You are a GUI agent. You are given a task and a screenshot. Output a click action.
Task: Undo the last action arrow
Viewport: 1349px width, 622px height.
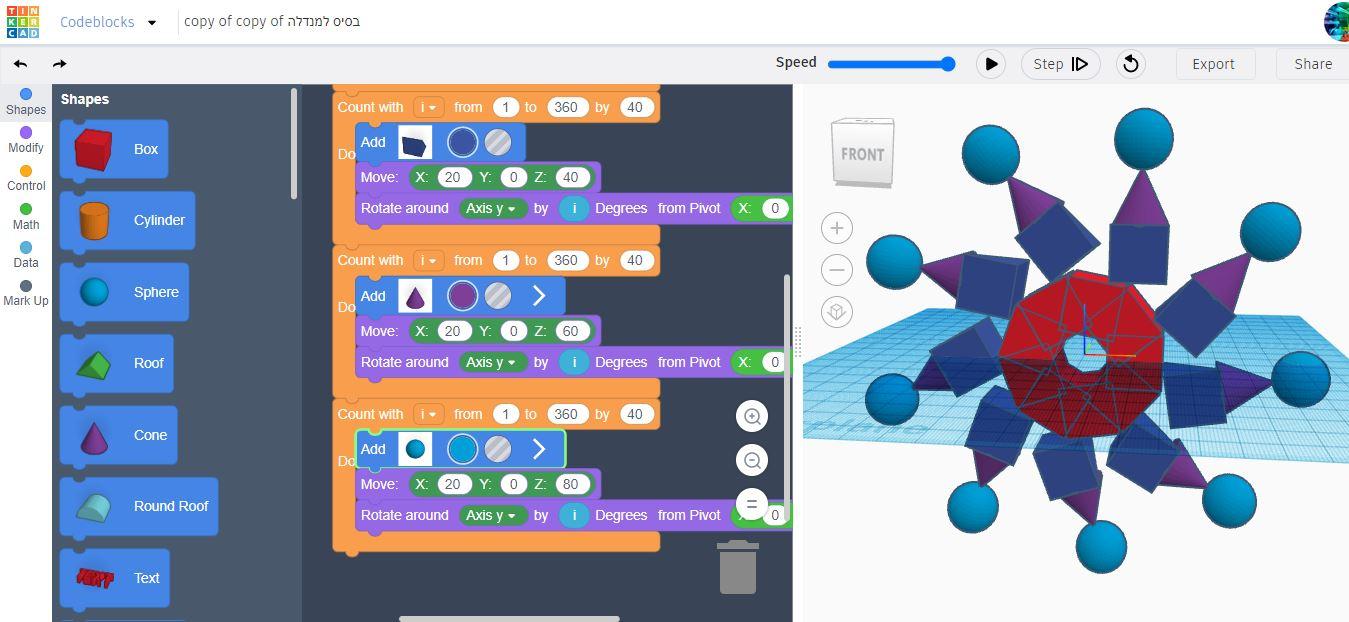(21, 64)
